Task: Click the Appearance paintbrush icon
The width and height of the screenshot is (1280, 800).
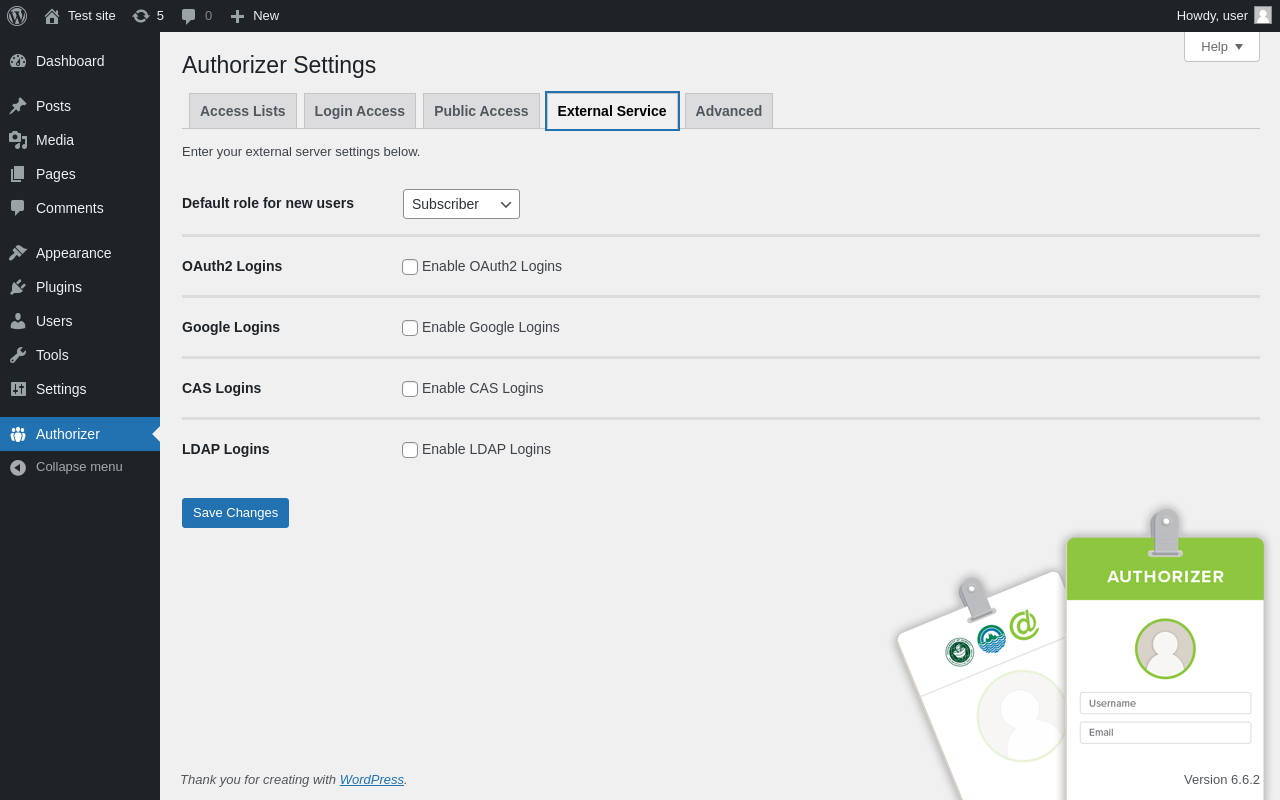Action: click(18, 253)
